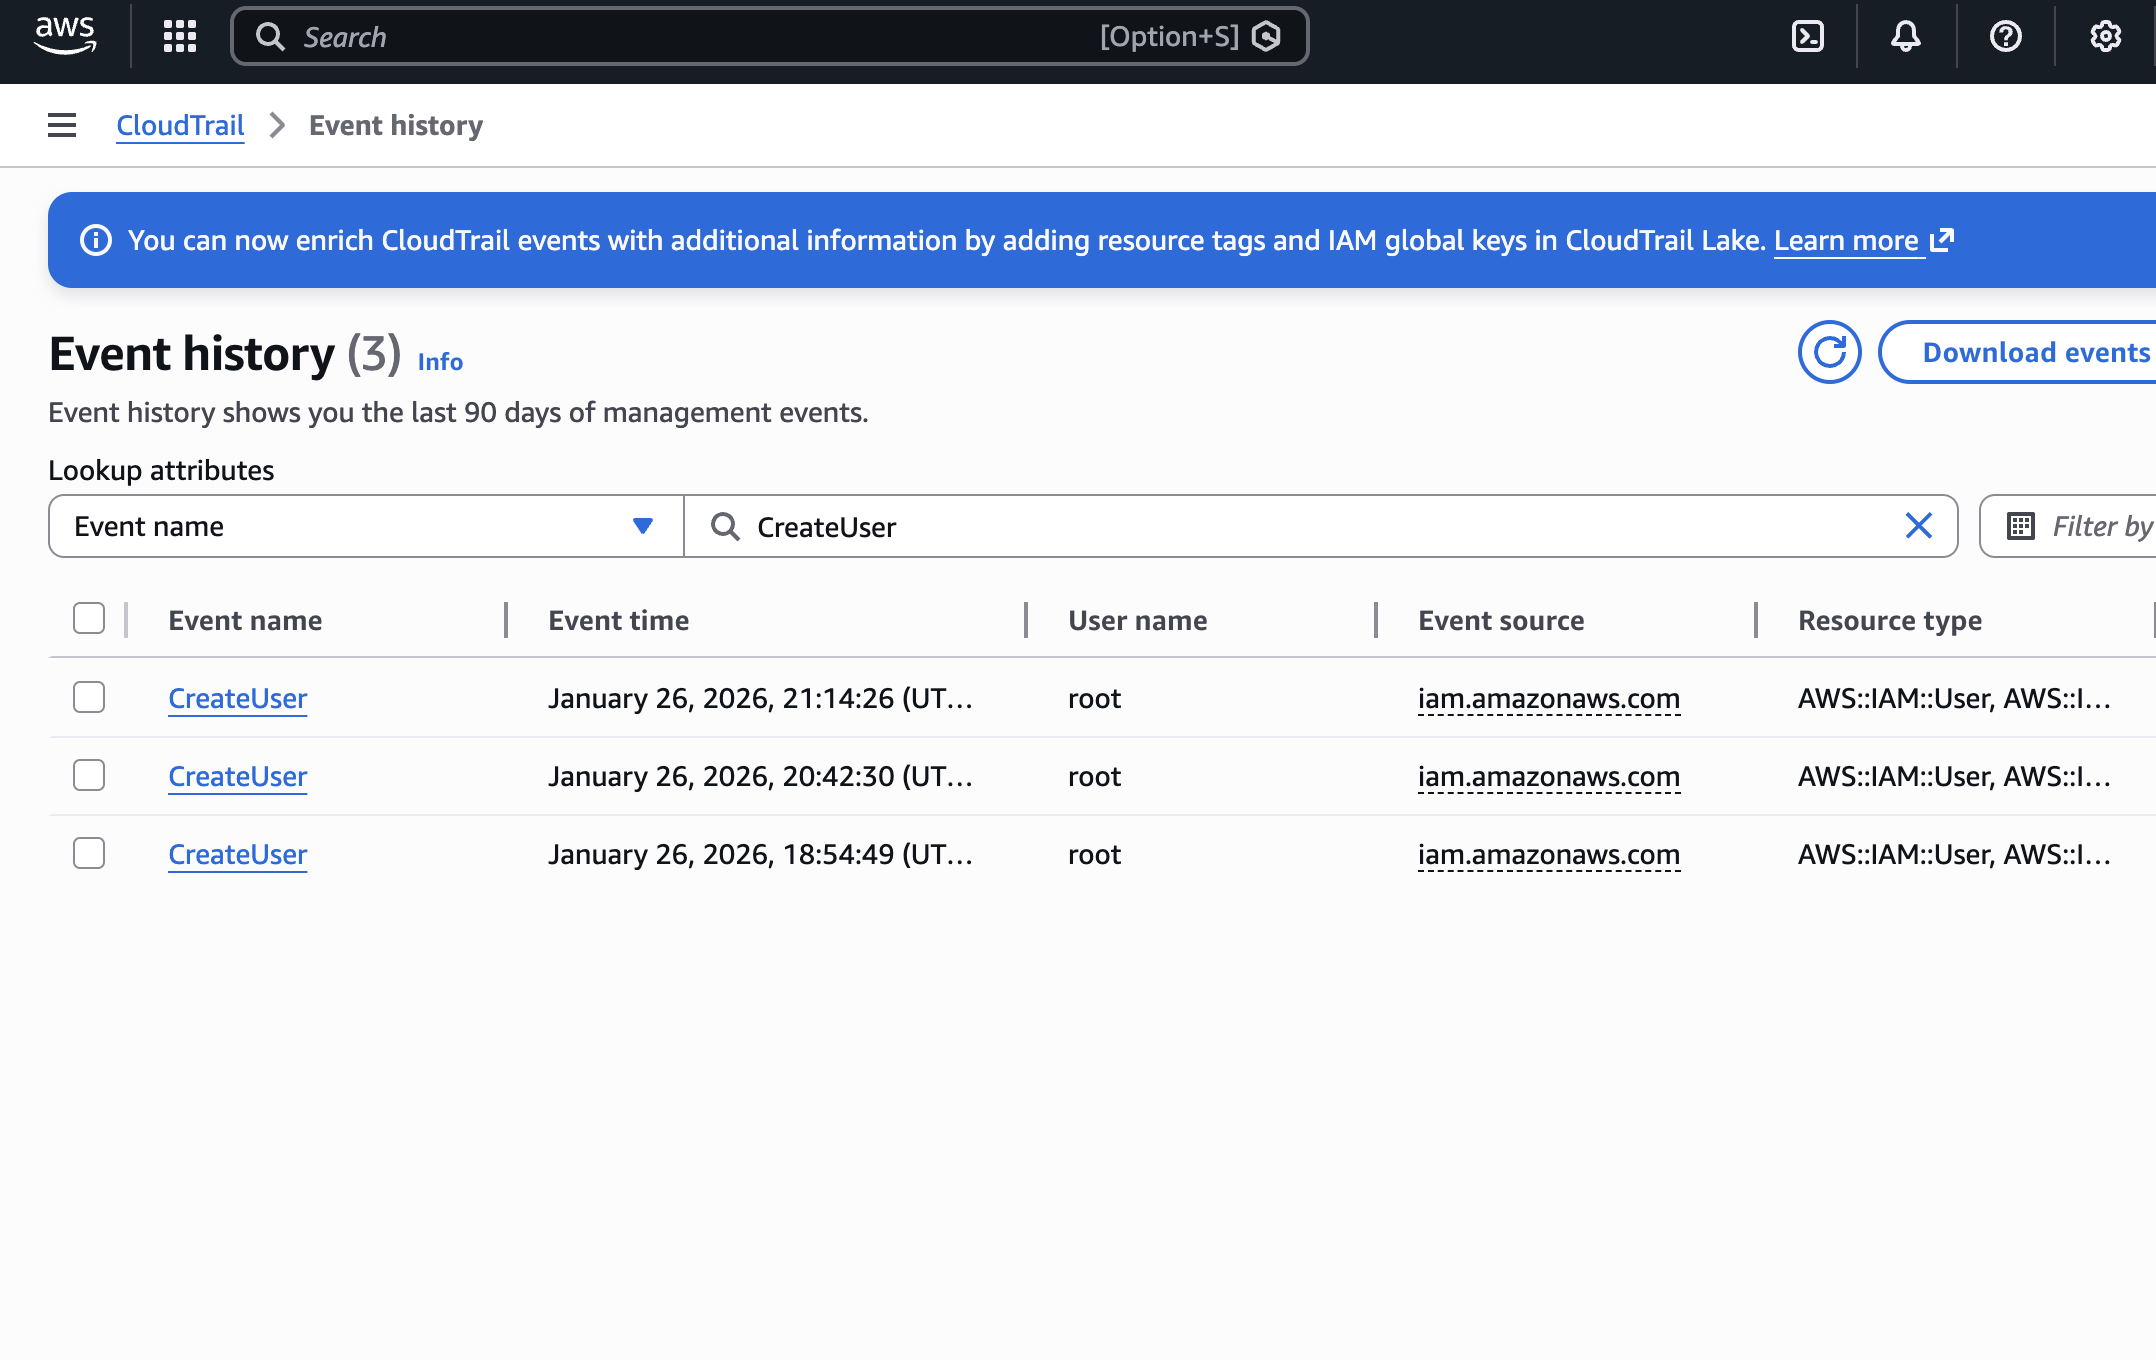Open the CreateUser event from 21:14:26
This screenshot has width=2156, height=1360.
tap(237, 698)
